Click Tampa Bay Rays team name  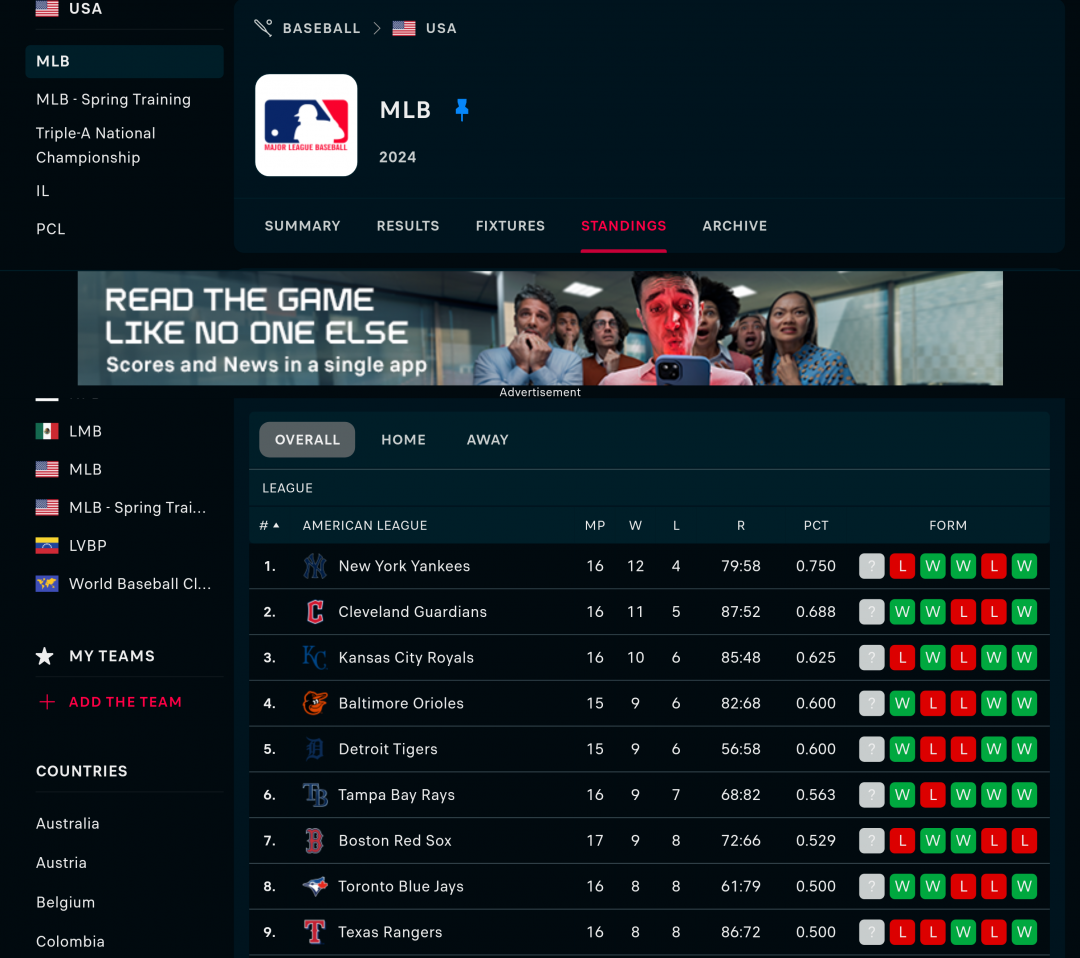pyautogui.click(x=397, y=795)
